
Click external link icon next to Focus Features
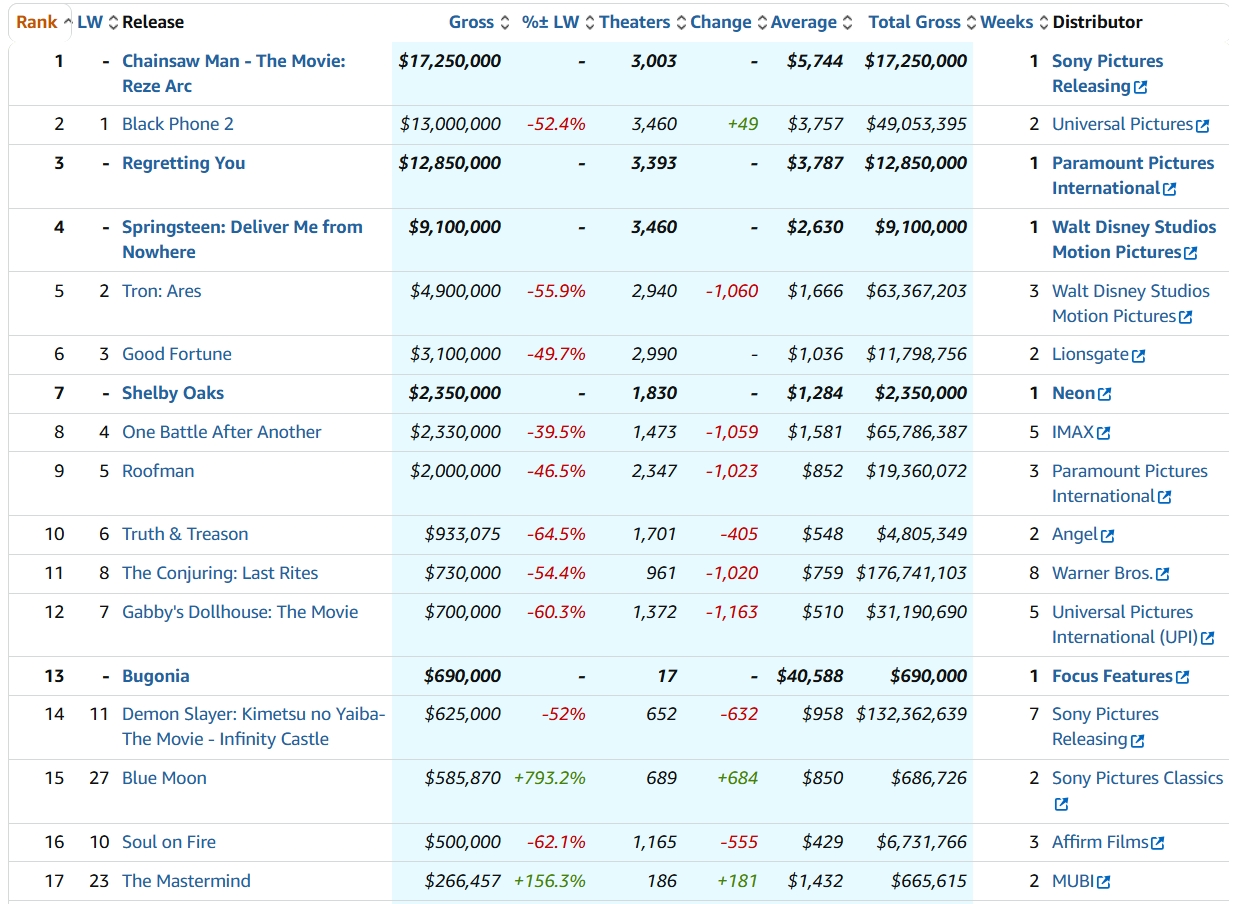pos(1182,678)
